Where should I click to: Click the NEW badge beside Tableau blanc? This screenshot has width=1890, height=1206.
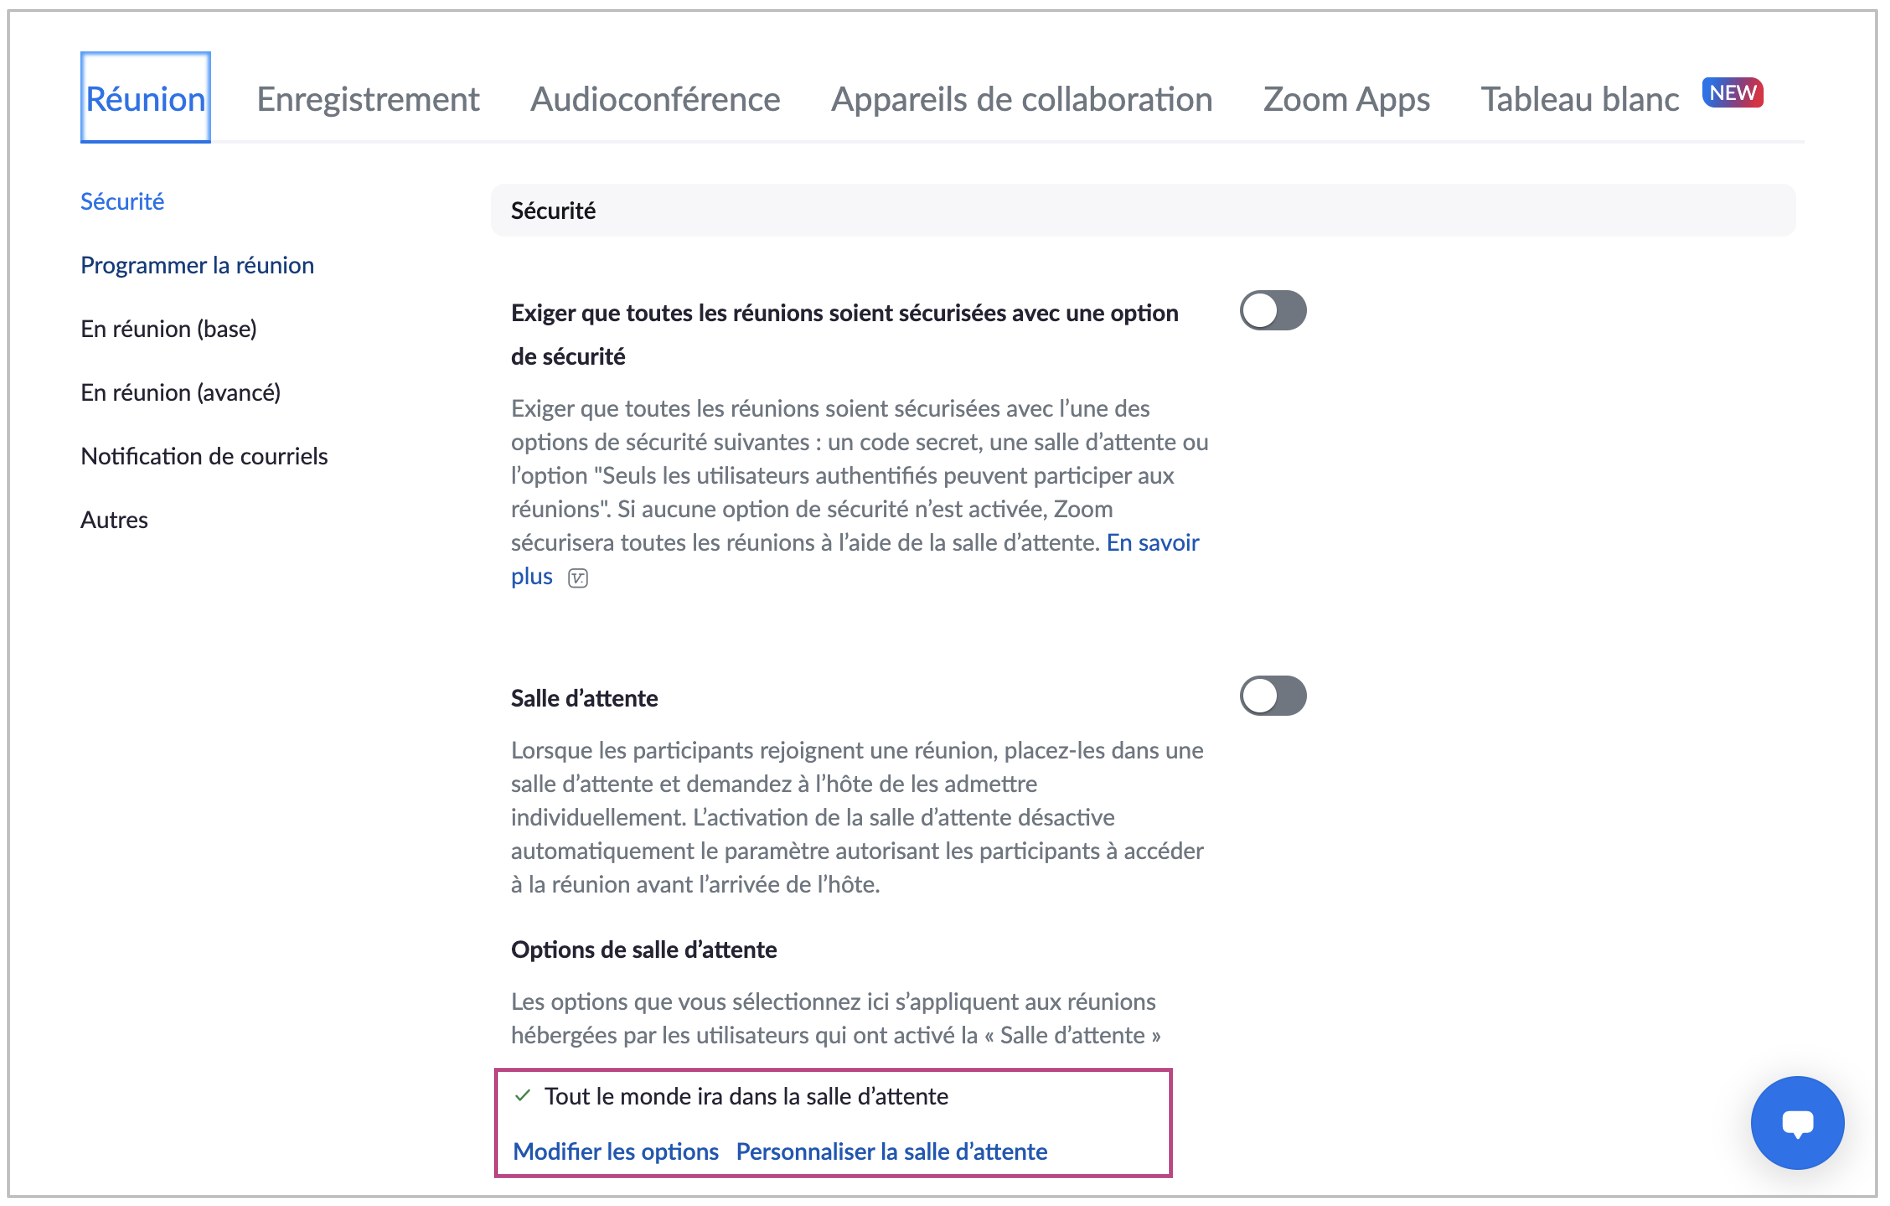[1732, 93]
